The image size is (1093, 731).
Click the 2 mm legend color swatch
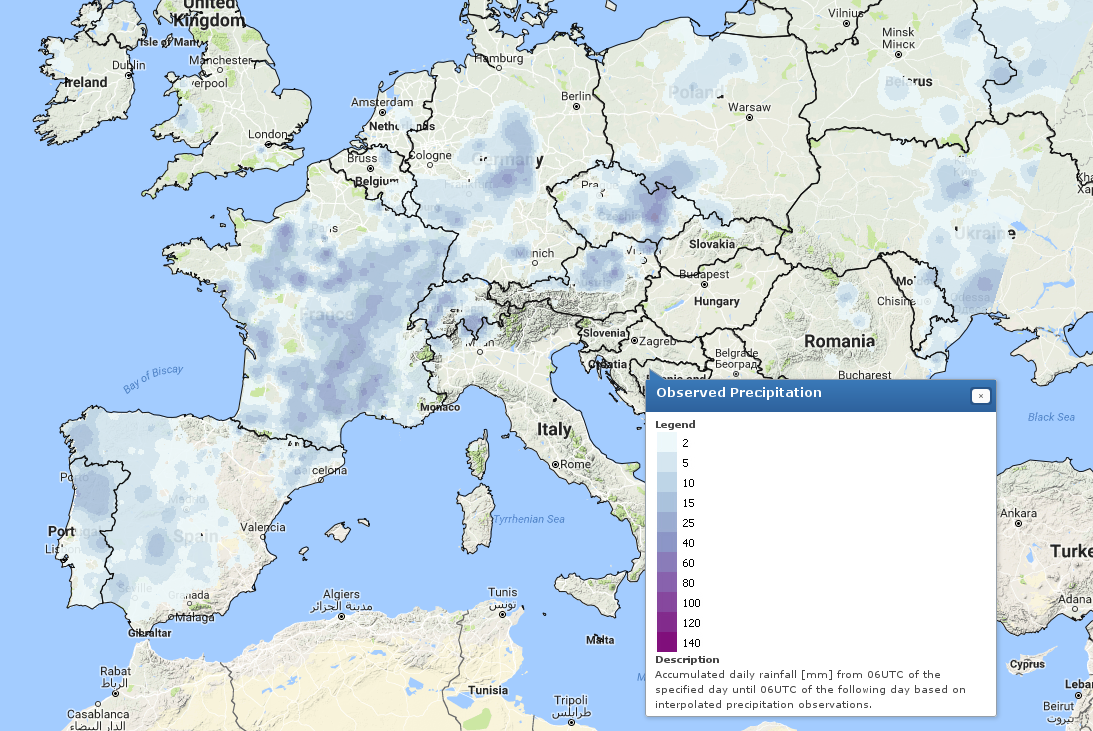(666, 442)
